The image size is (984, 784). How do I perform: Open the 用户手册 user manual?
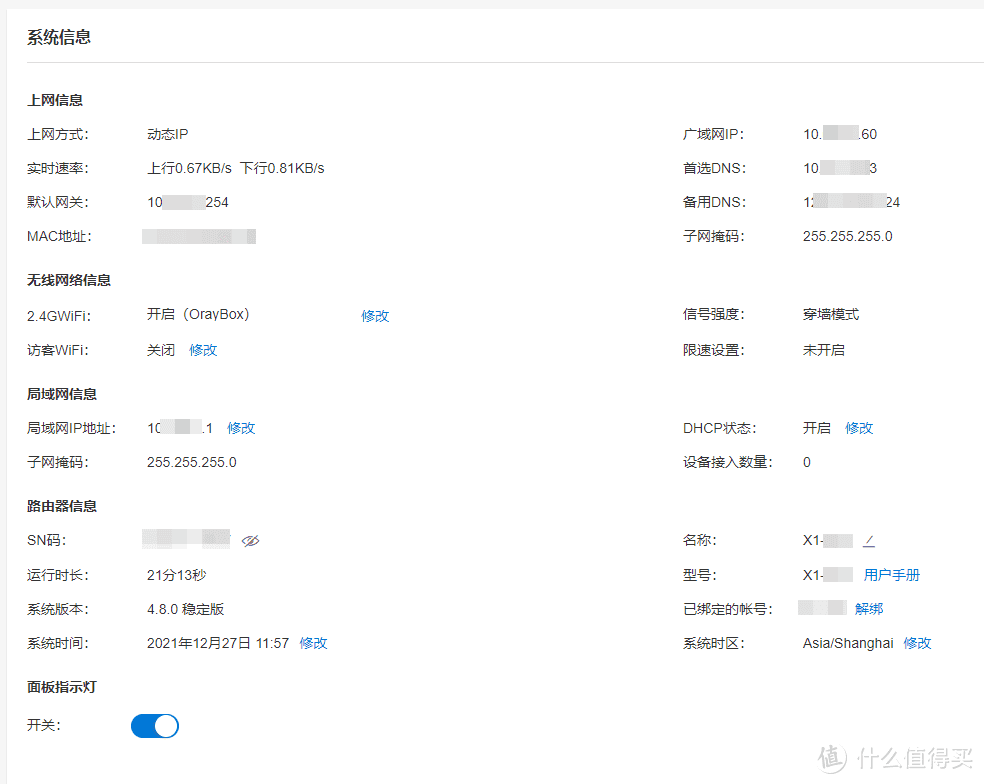click(891, 574)
